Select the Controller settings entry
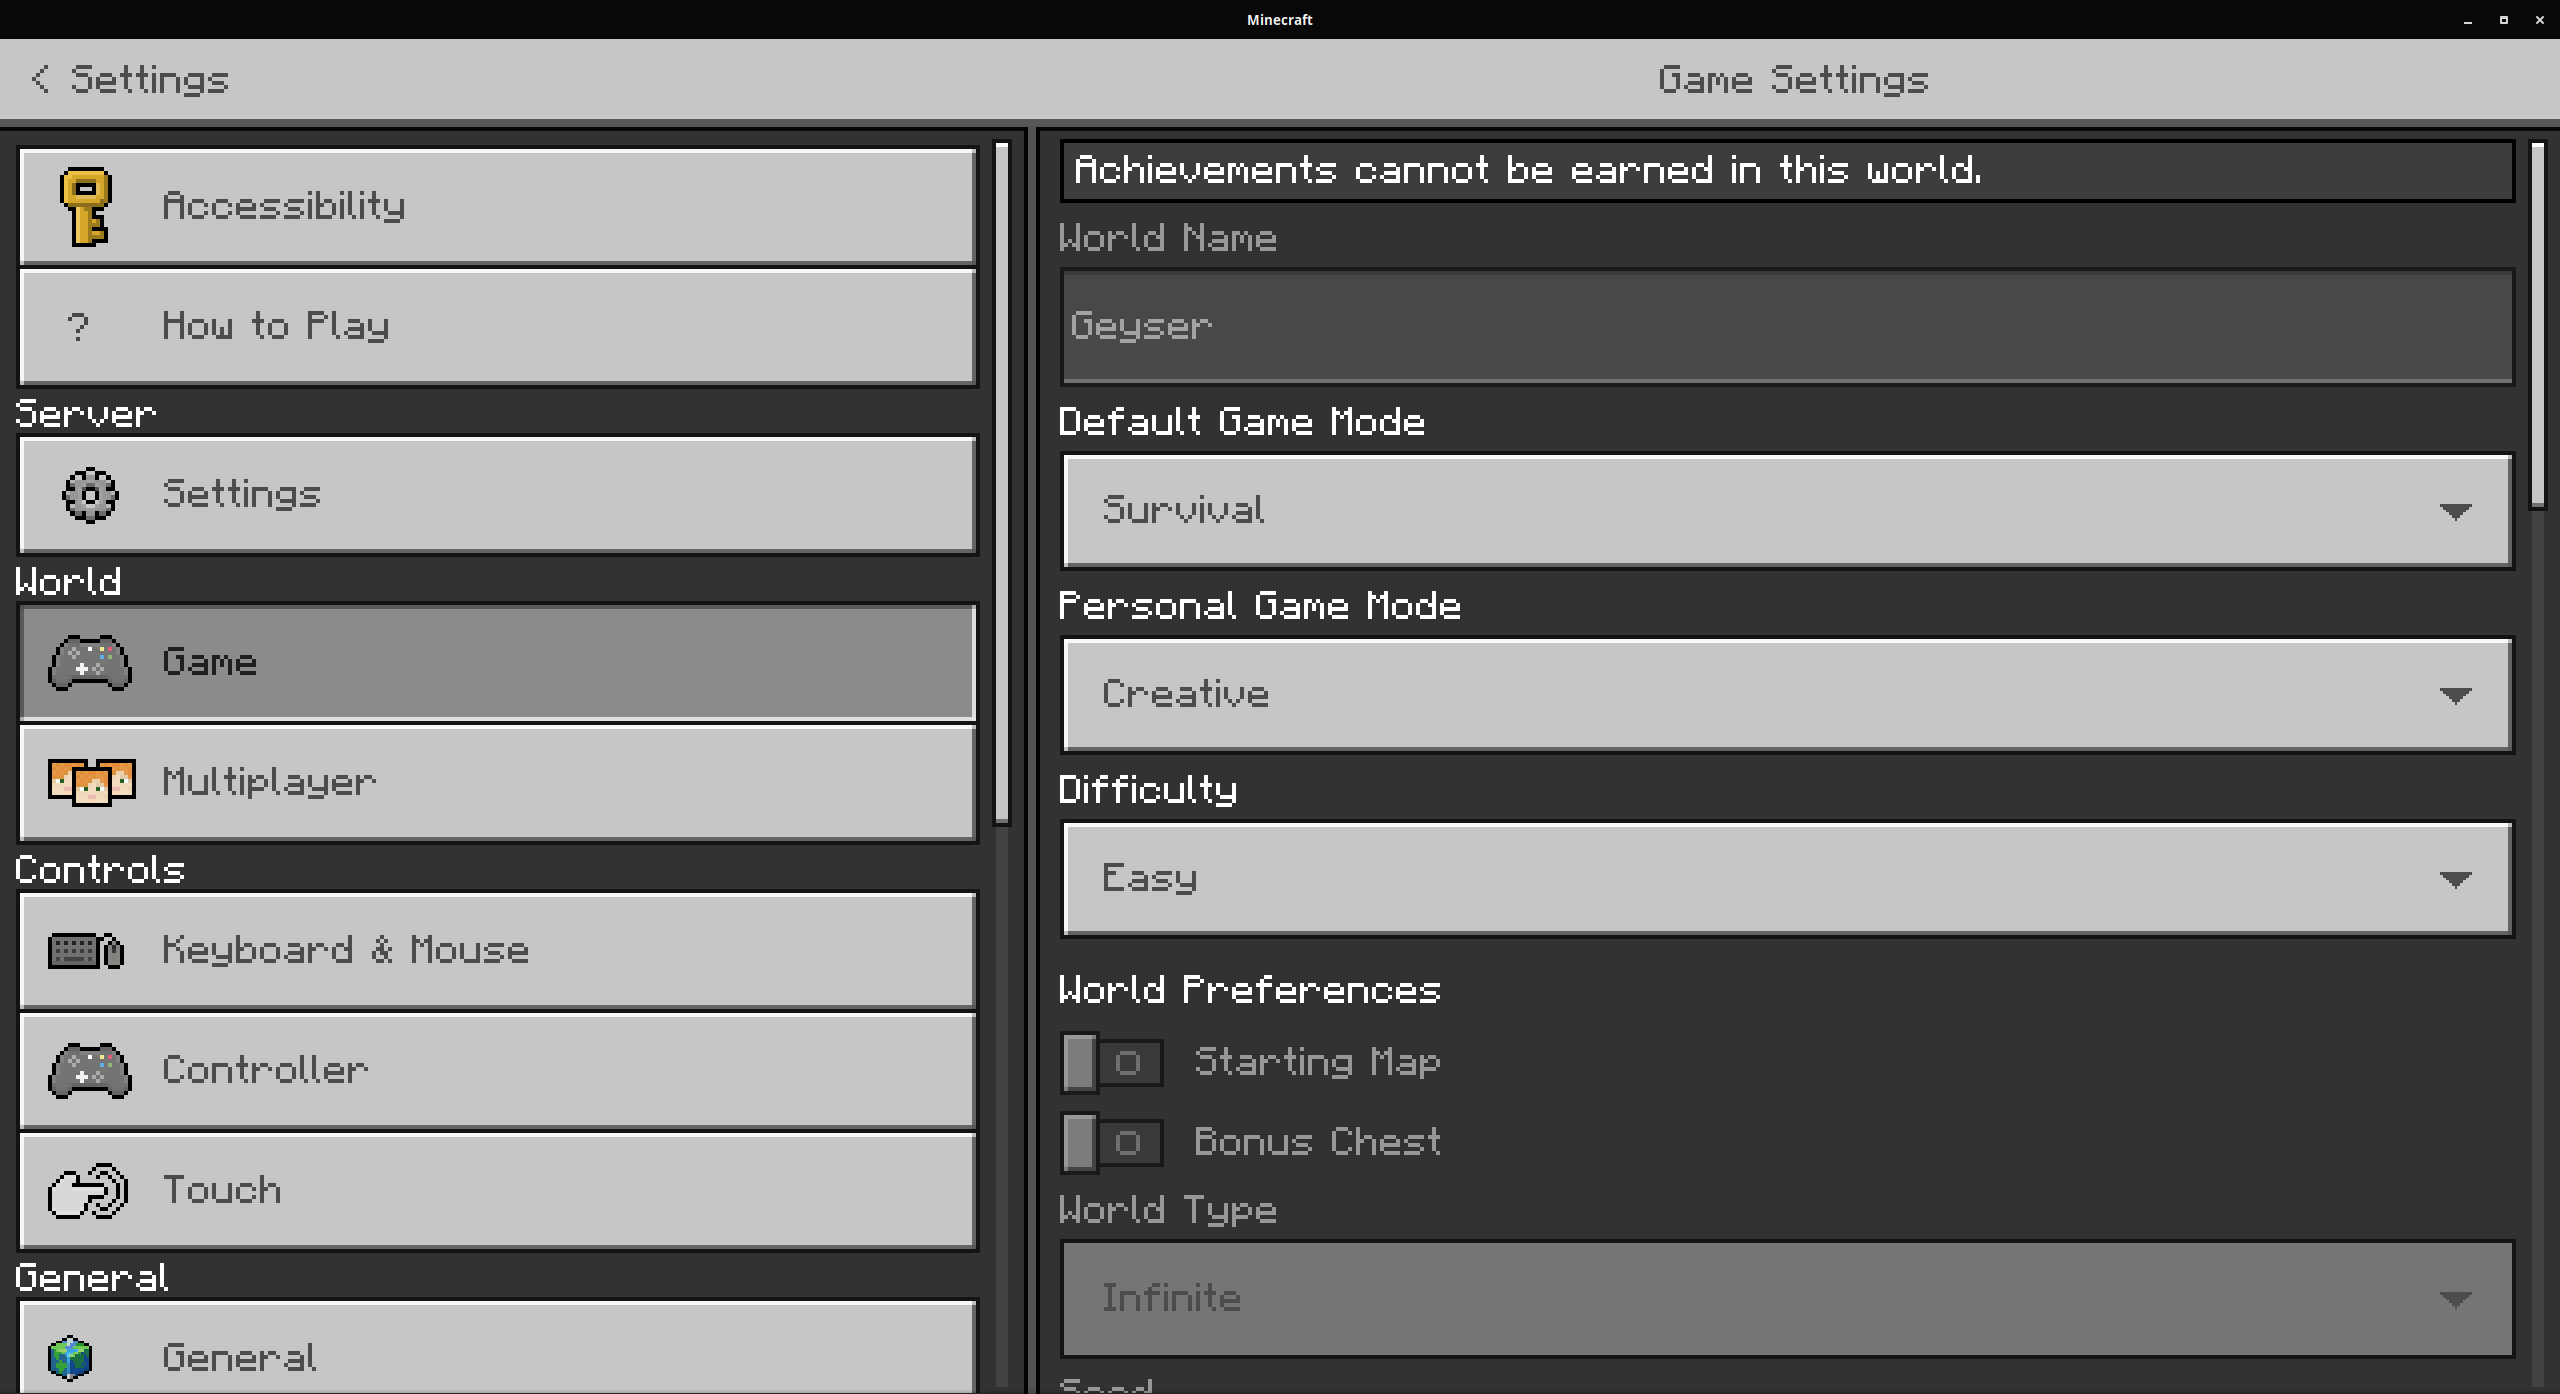The image size is (2560, 1394). (497, 1070)
